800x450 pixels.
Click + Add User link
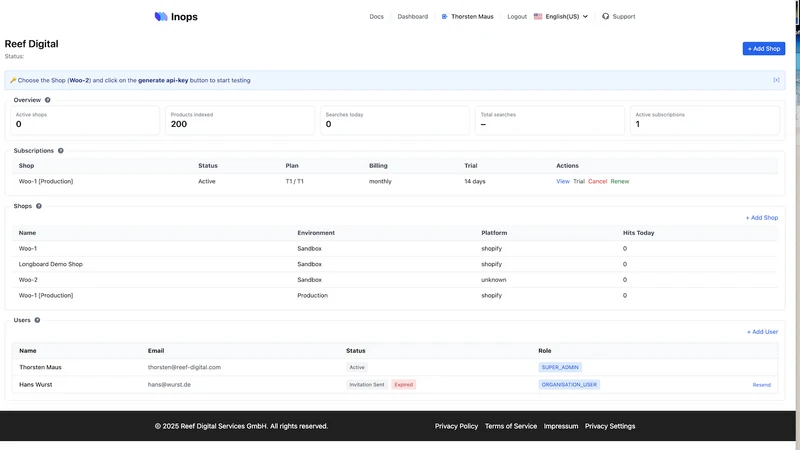point(762,332)
